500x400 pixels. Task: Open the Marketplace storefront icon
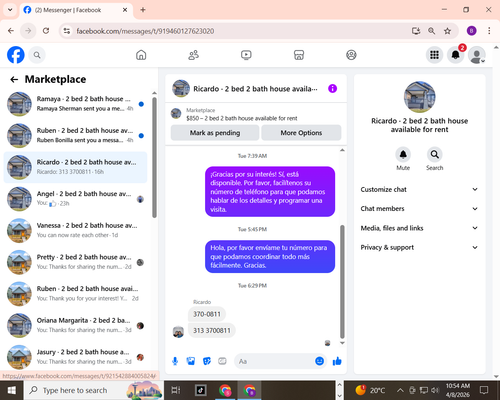tap(299, 55)
